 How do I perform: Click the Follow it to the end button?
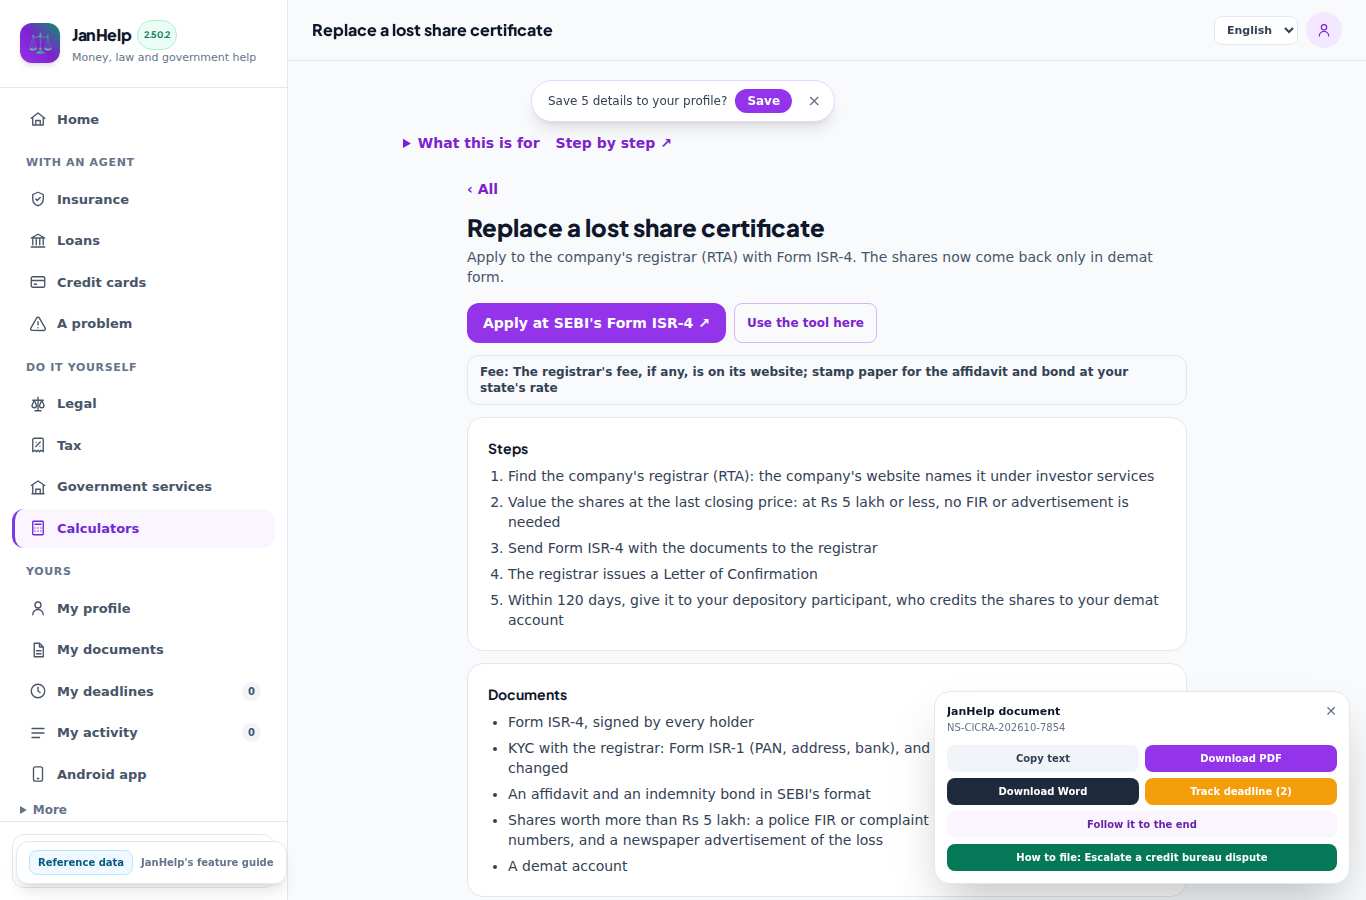[x=1142, y=824]
